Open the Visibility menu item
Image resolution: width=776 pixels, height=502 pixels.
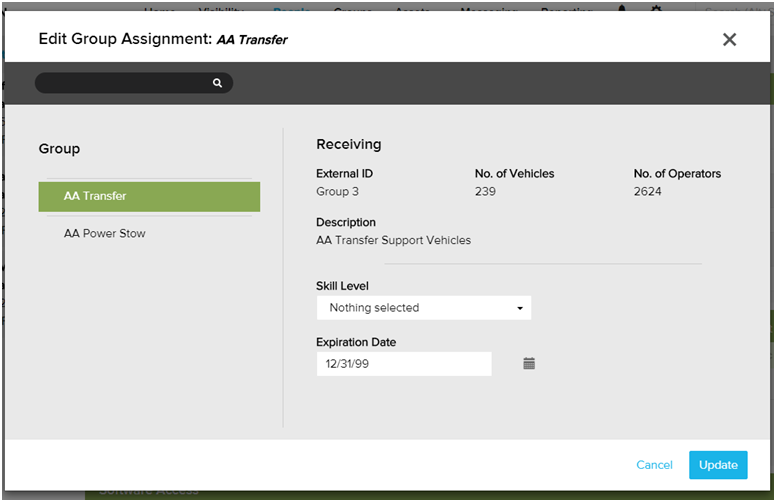tap(223, 10)
